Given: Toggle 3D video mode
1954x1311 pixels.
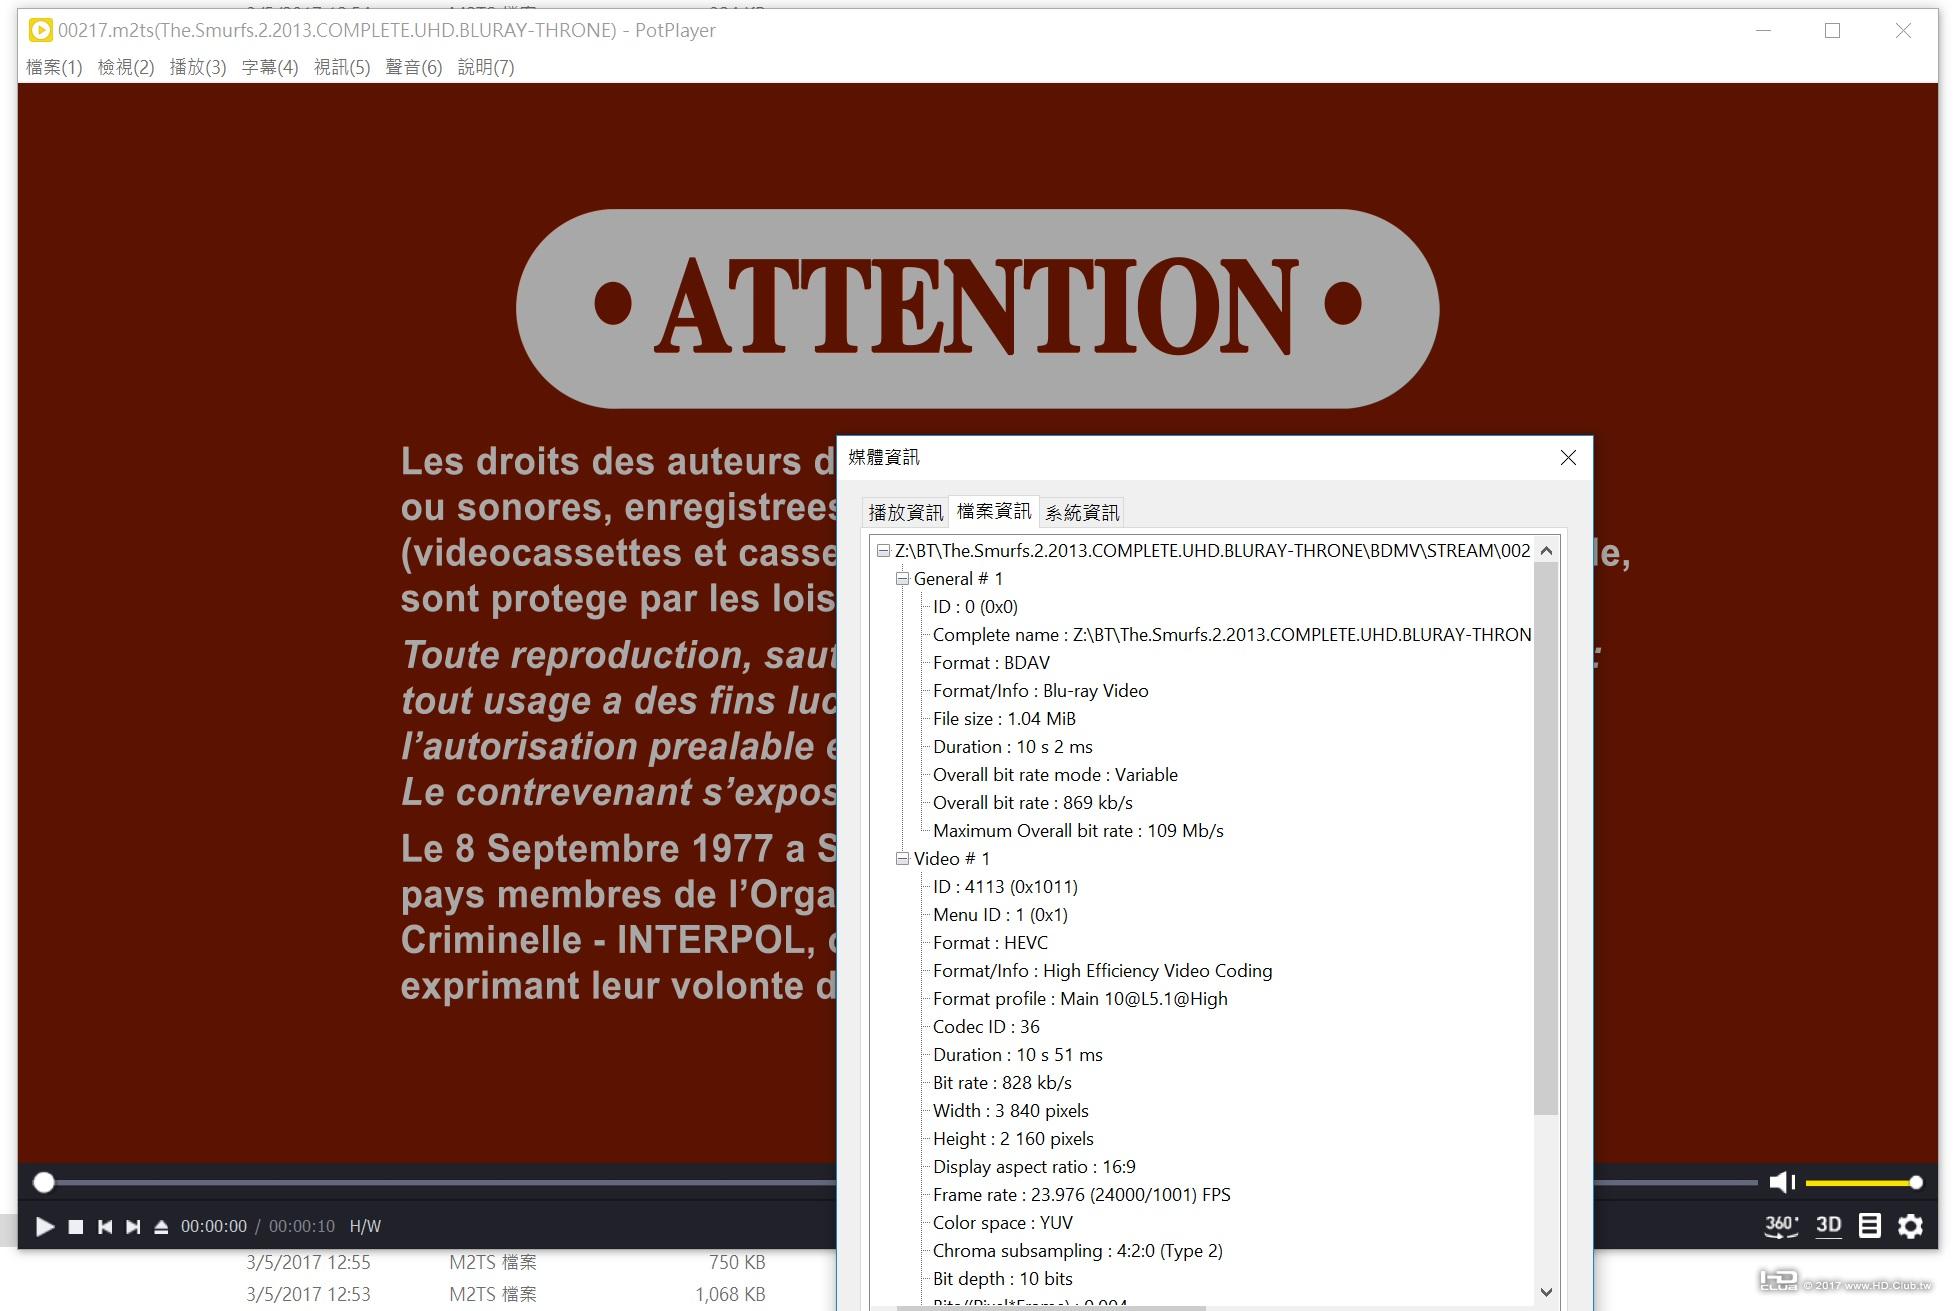Looking at the screenshot, I should tap(1828, 1226).
